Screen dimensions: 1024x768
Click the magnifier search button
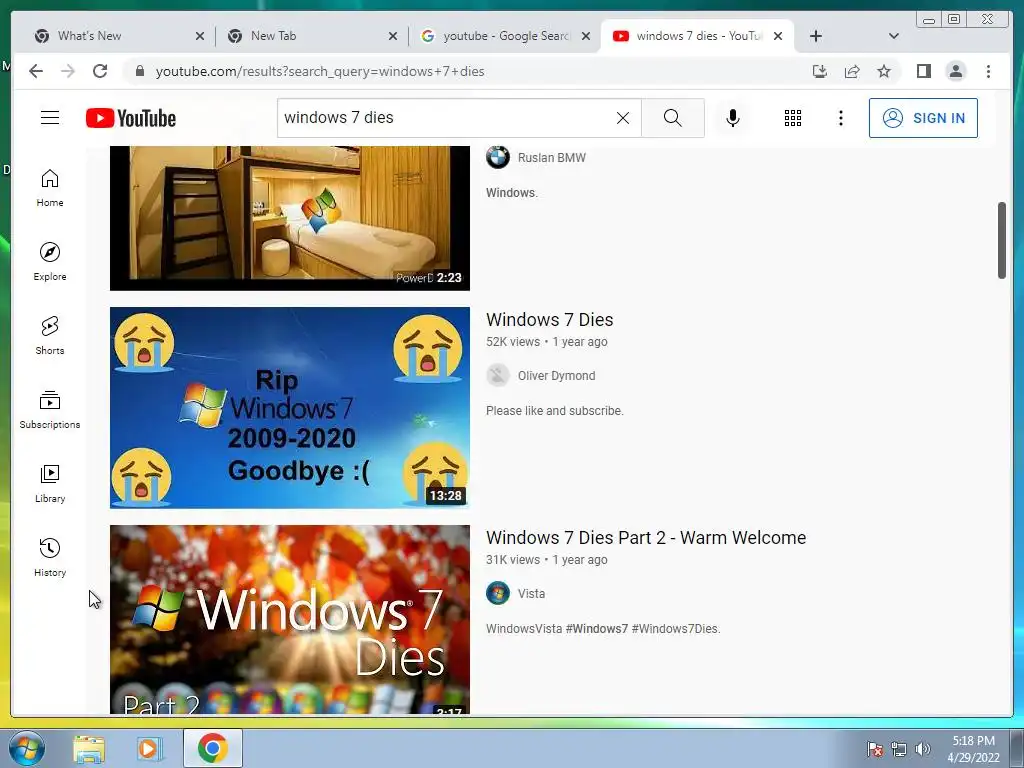coord(673,118)
